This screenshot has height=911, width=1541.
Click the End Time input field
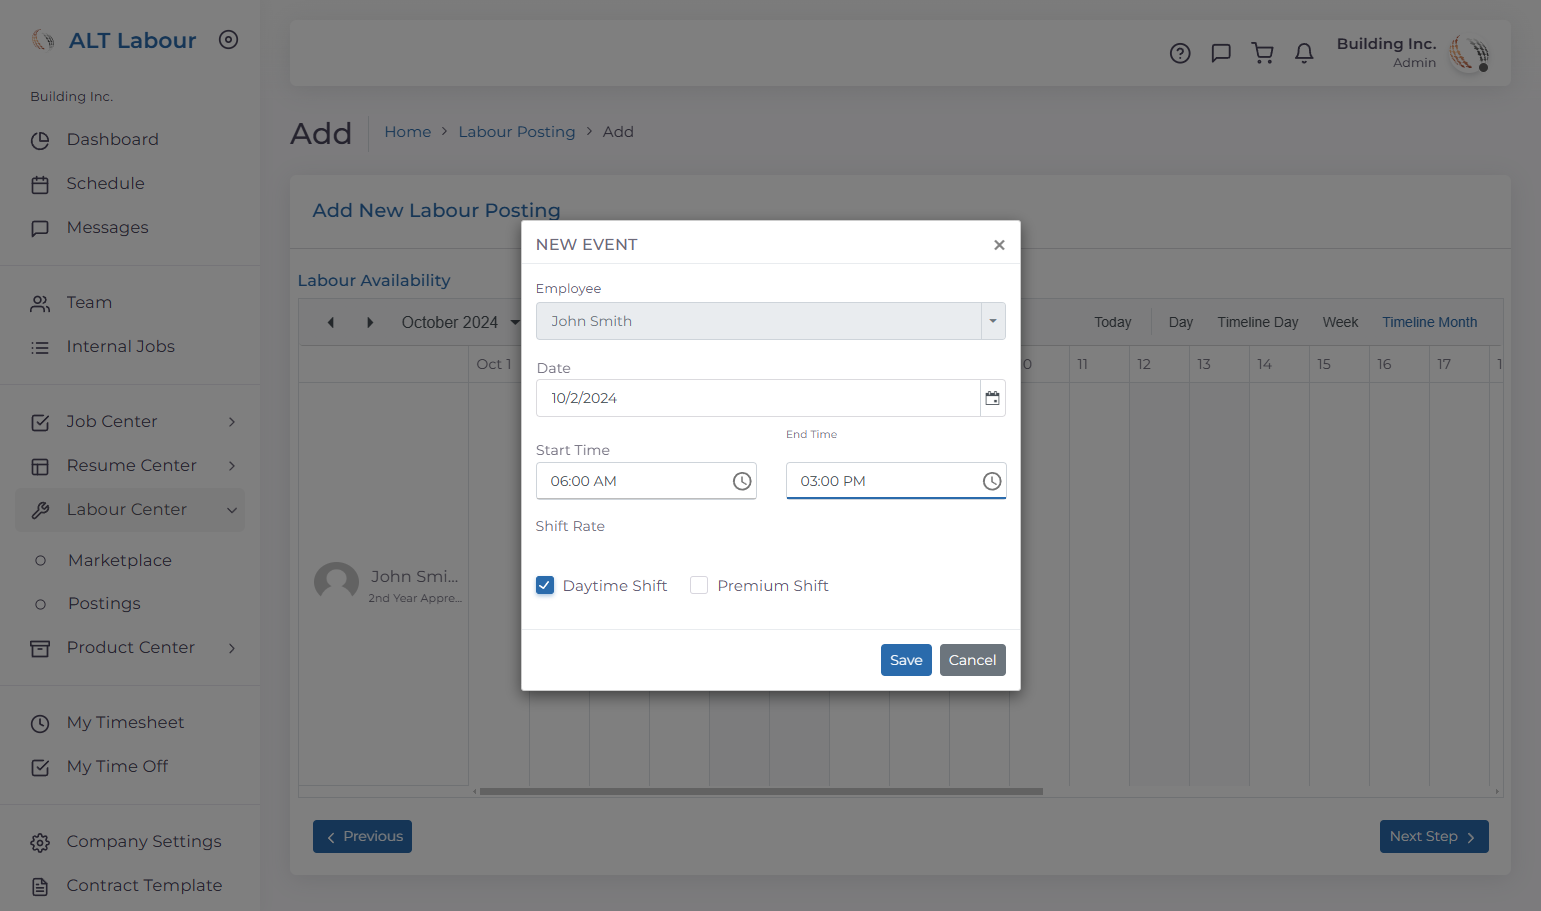896,481
